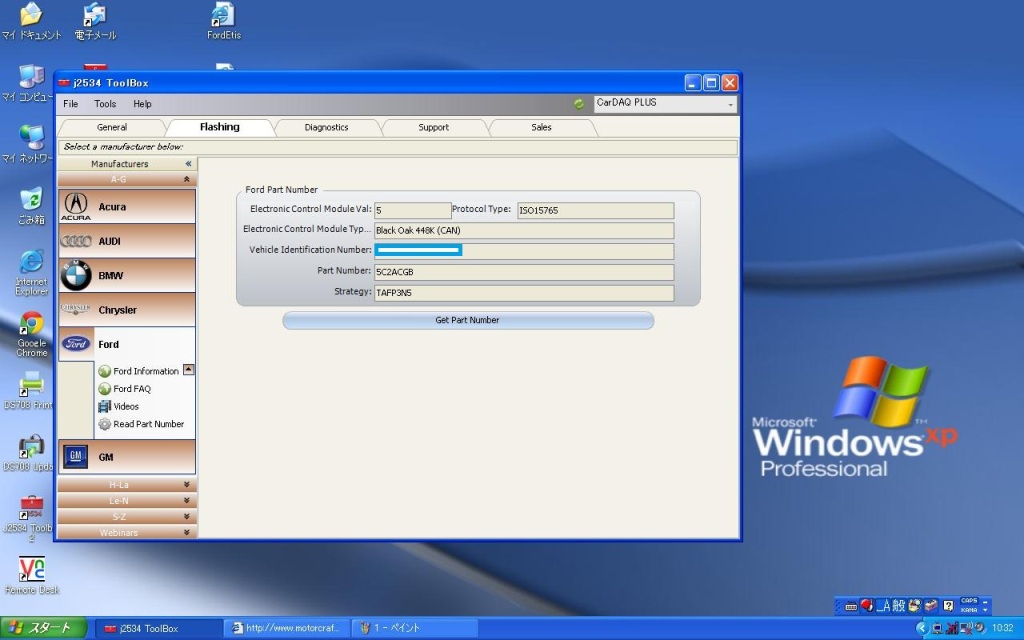
Task: Expand the Webinars group
Action: [x=127, y=532]
